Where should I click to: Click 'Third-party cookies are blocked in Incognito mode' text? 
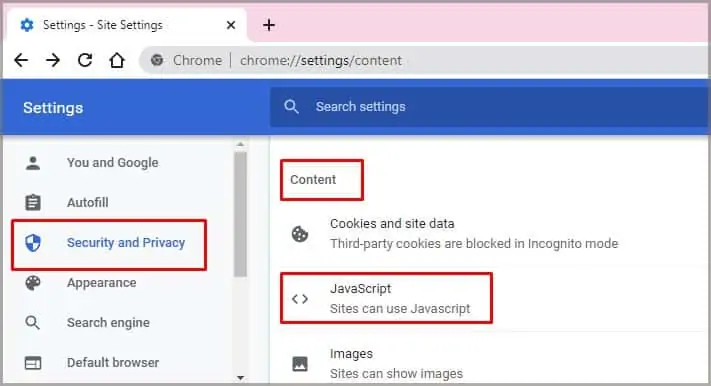474,244
